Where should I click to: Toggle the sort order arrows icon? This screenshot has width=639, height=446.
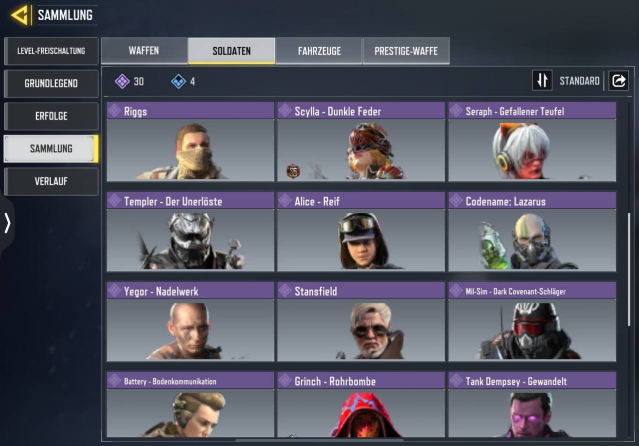coord(542,80)
